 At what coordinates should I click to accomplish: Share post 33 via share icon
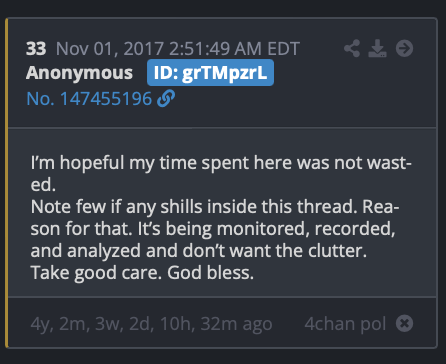pos(352,49)
